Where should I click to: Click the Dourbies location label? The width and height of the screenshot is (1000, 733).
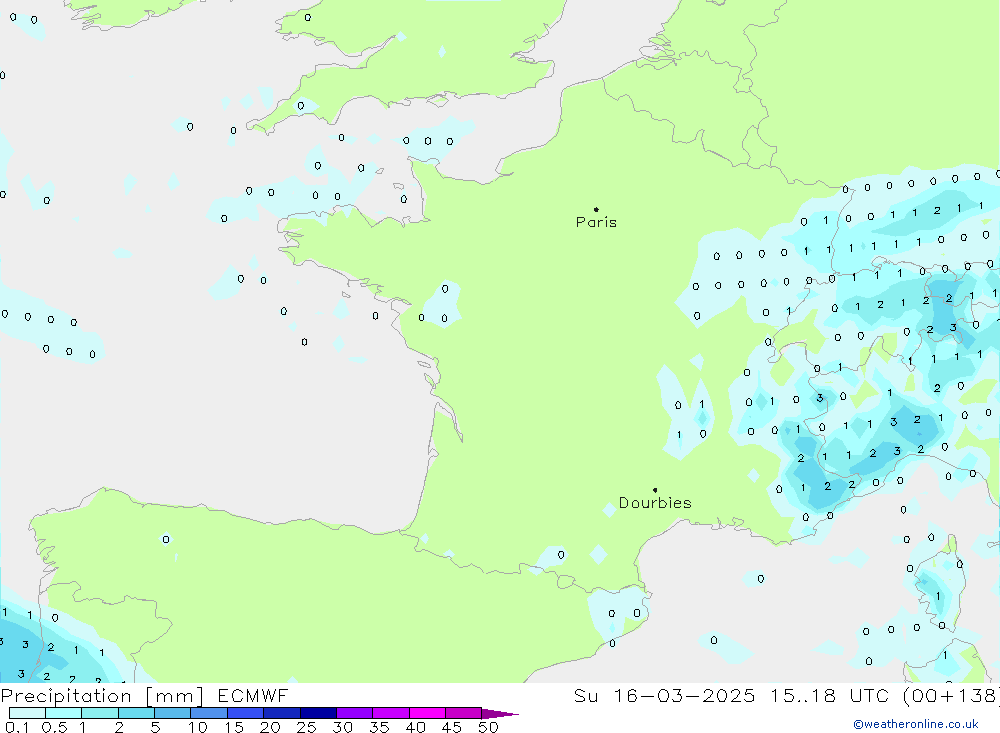point(655,503)
